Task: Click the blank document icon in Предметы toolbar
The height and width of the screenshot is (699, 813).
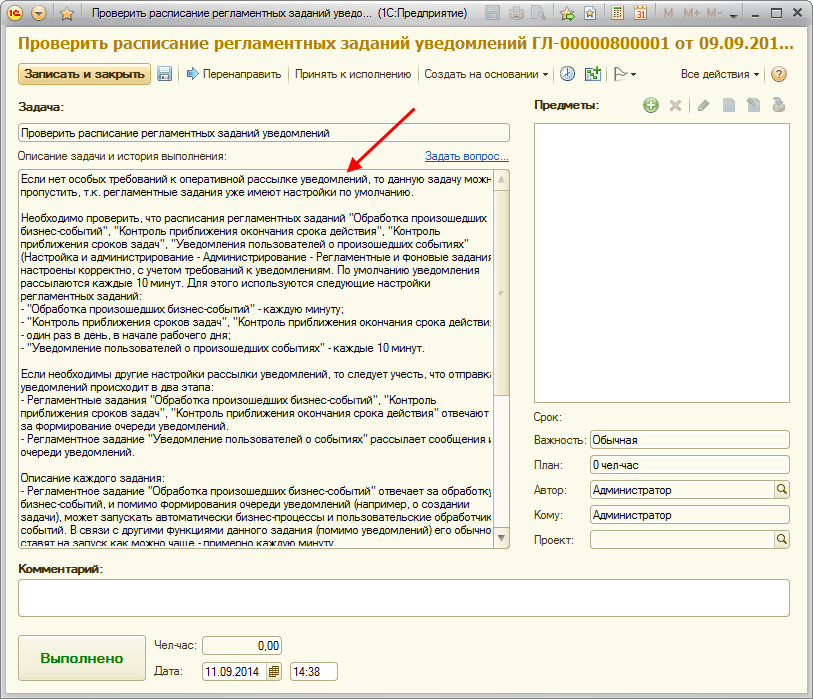Action: point(728,105)
